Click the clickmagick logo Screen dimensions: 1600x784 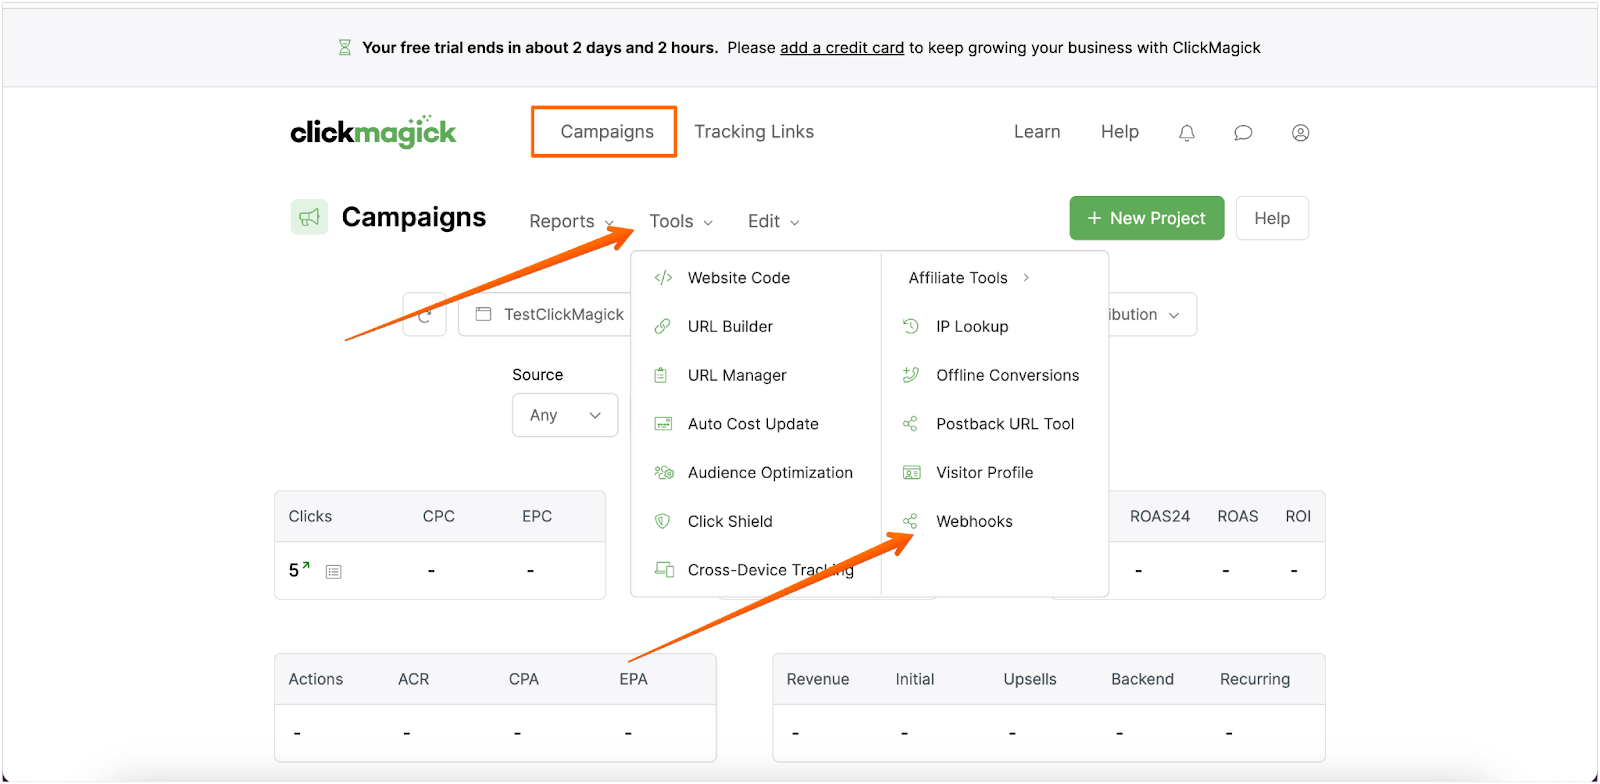click(373, 132)
